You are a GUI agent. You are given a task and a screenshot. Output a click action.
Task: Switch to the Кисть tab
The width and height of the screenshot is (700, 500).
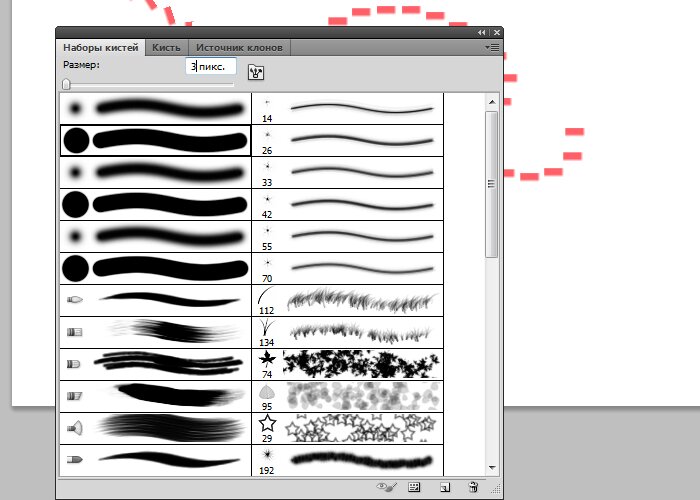(x=167, y=47)
